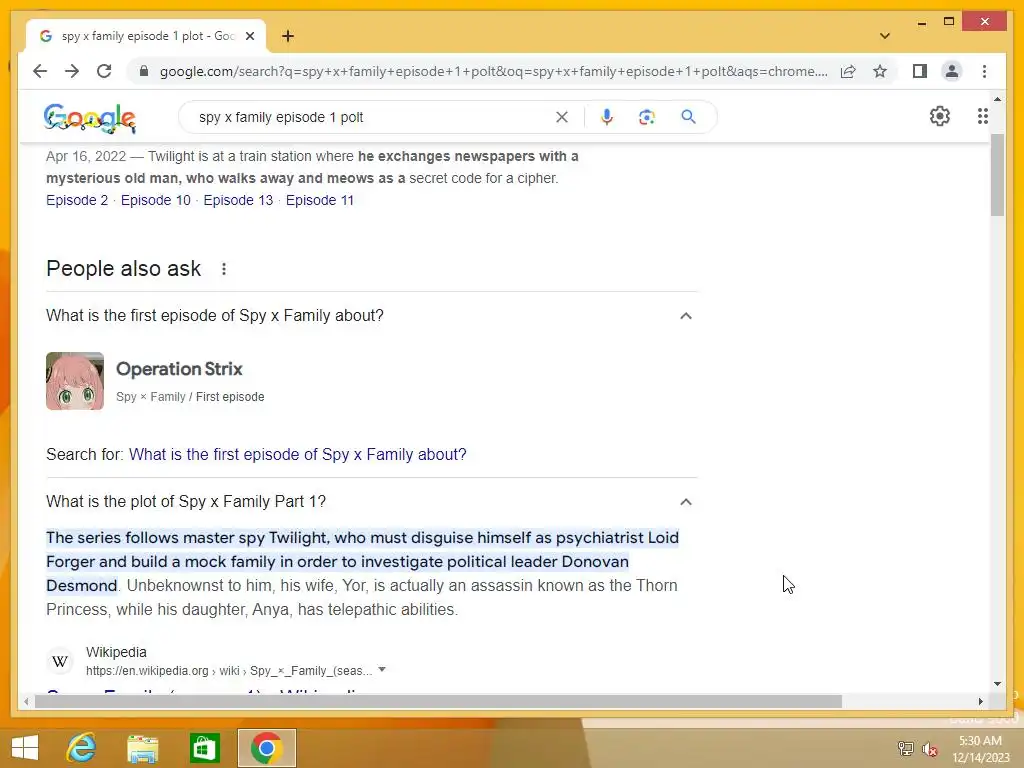The width and height of the screenshot is (1024, 768).
Task: Click the 'People also ask' heading
Action: pyautogui.click(x=123, y=269)
